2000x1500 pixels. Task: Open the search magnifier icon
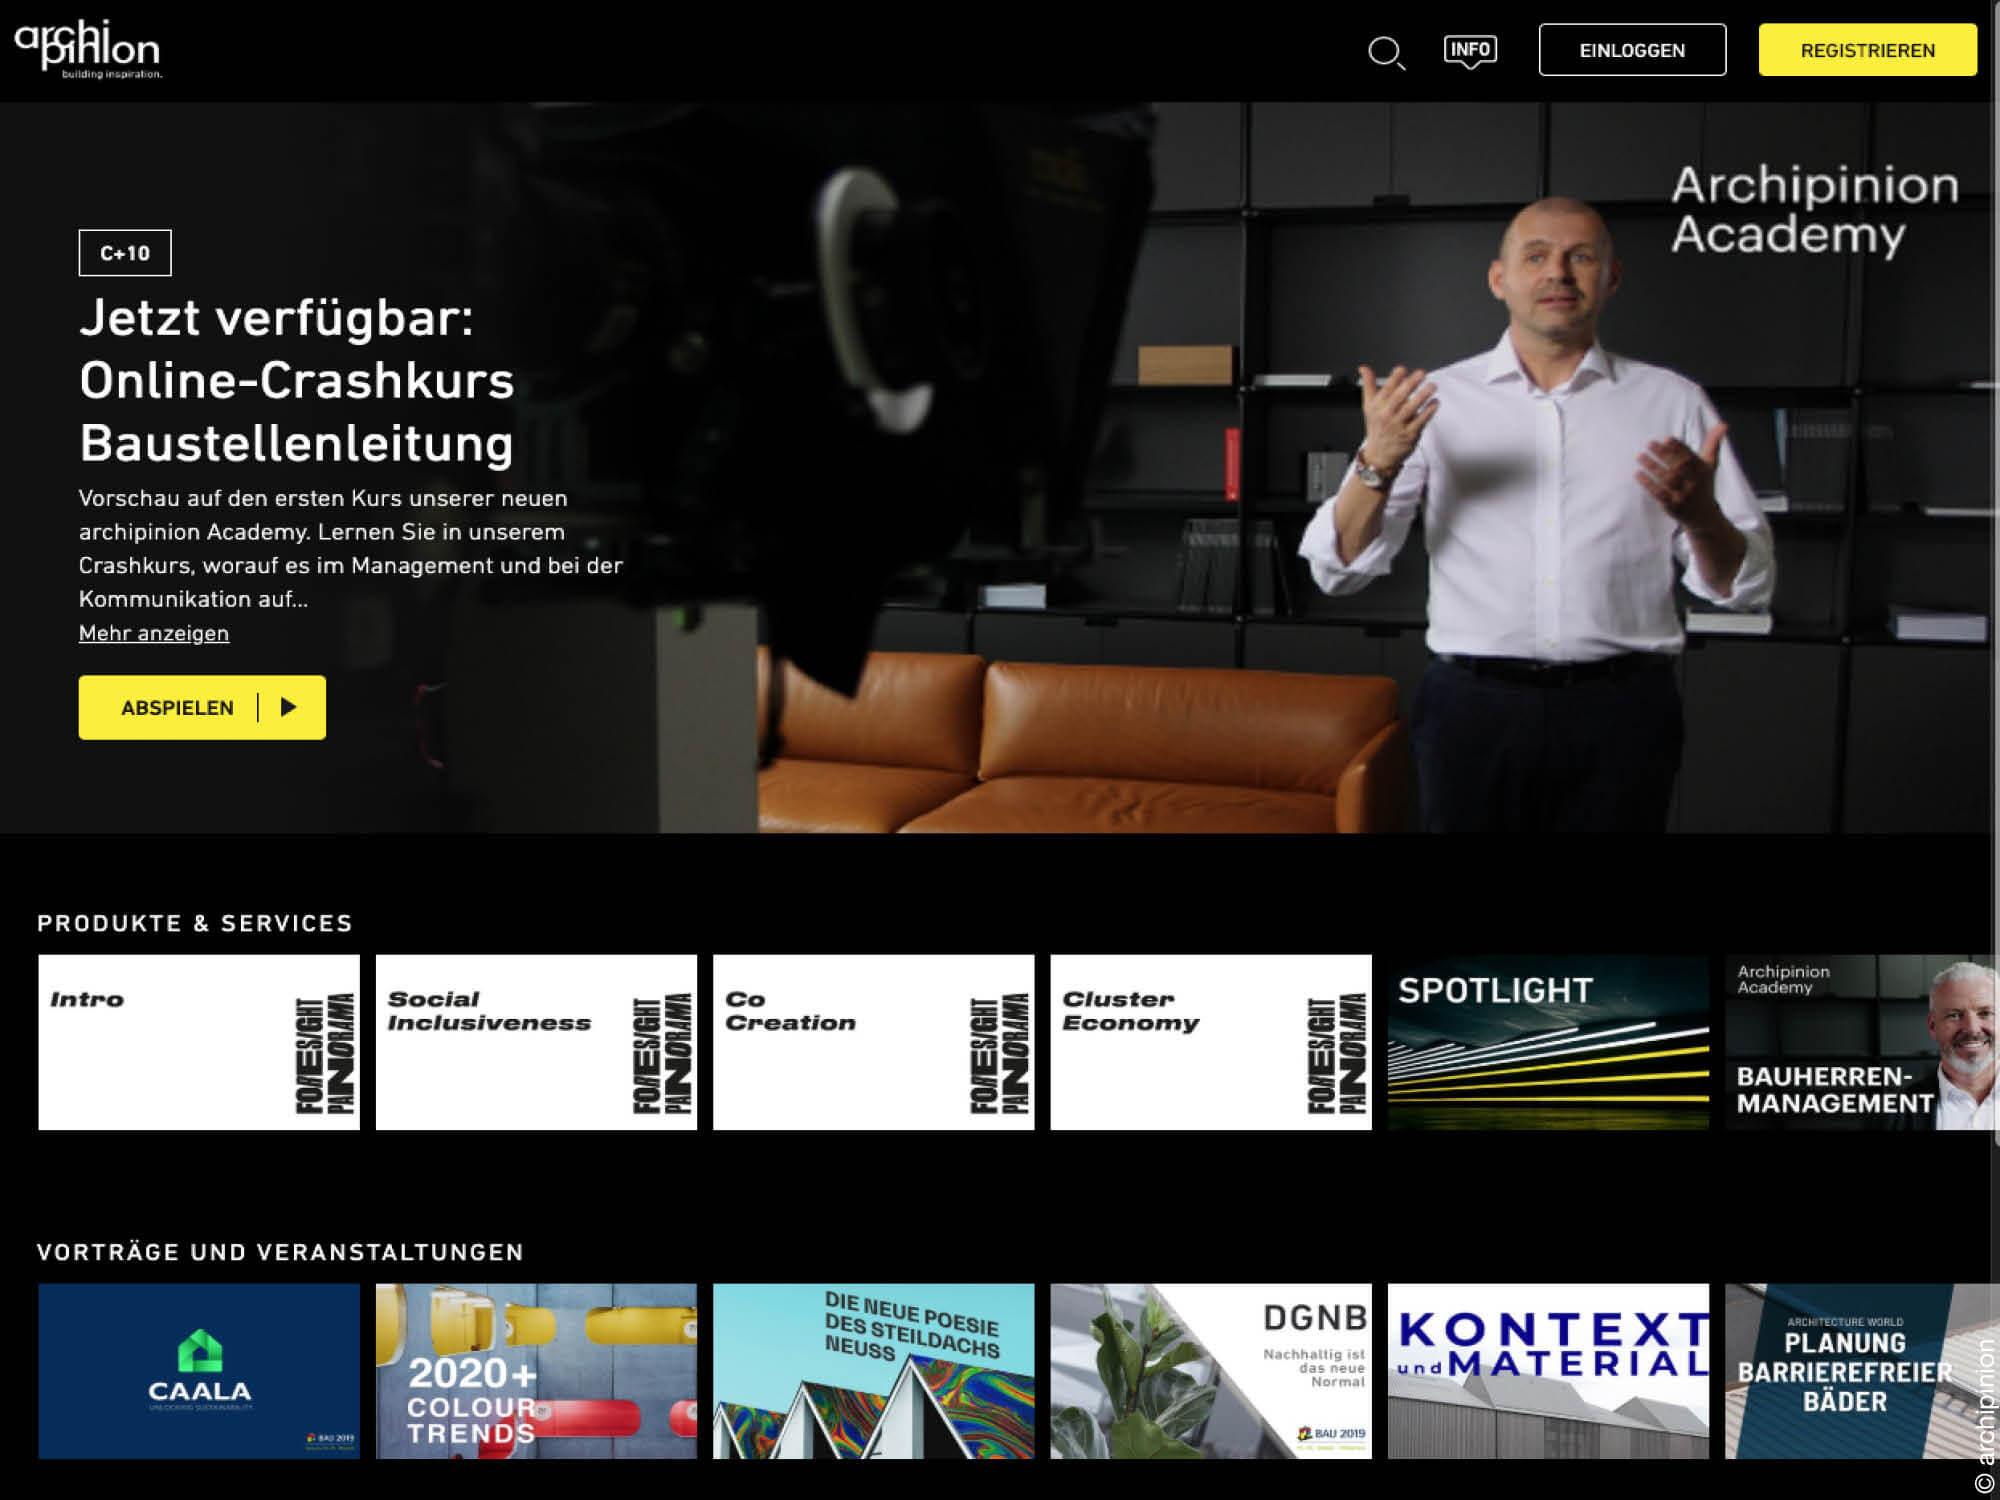coord(1386,53)
